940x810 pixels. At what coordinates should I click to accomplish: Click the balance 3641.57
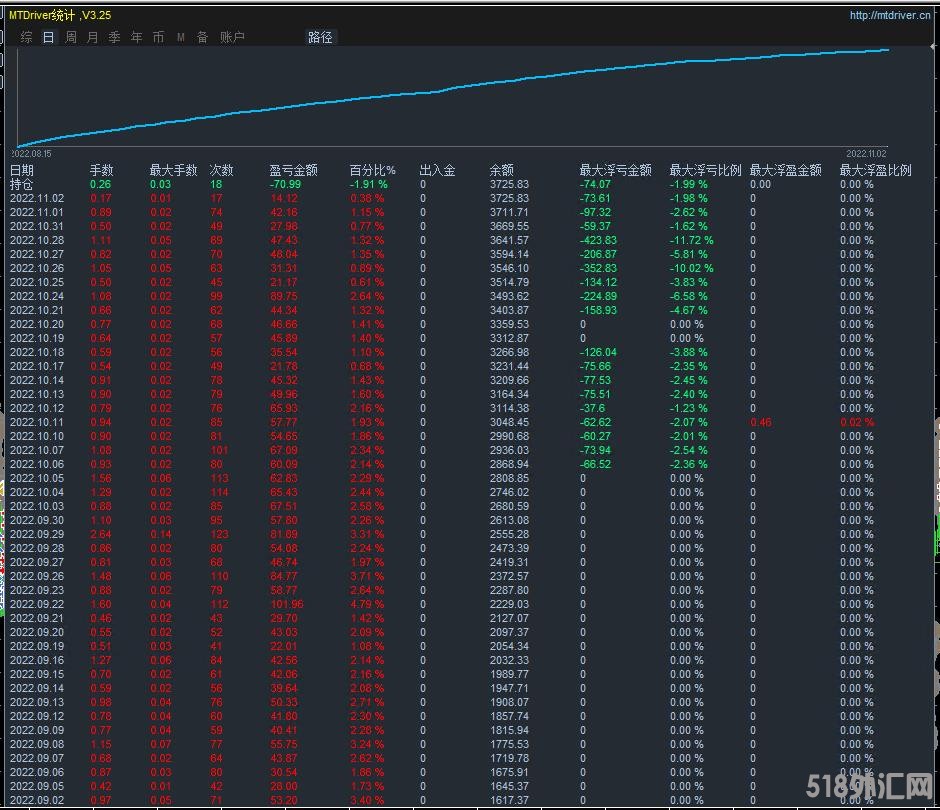coord(510,240)
